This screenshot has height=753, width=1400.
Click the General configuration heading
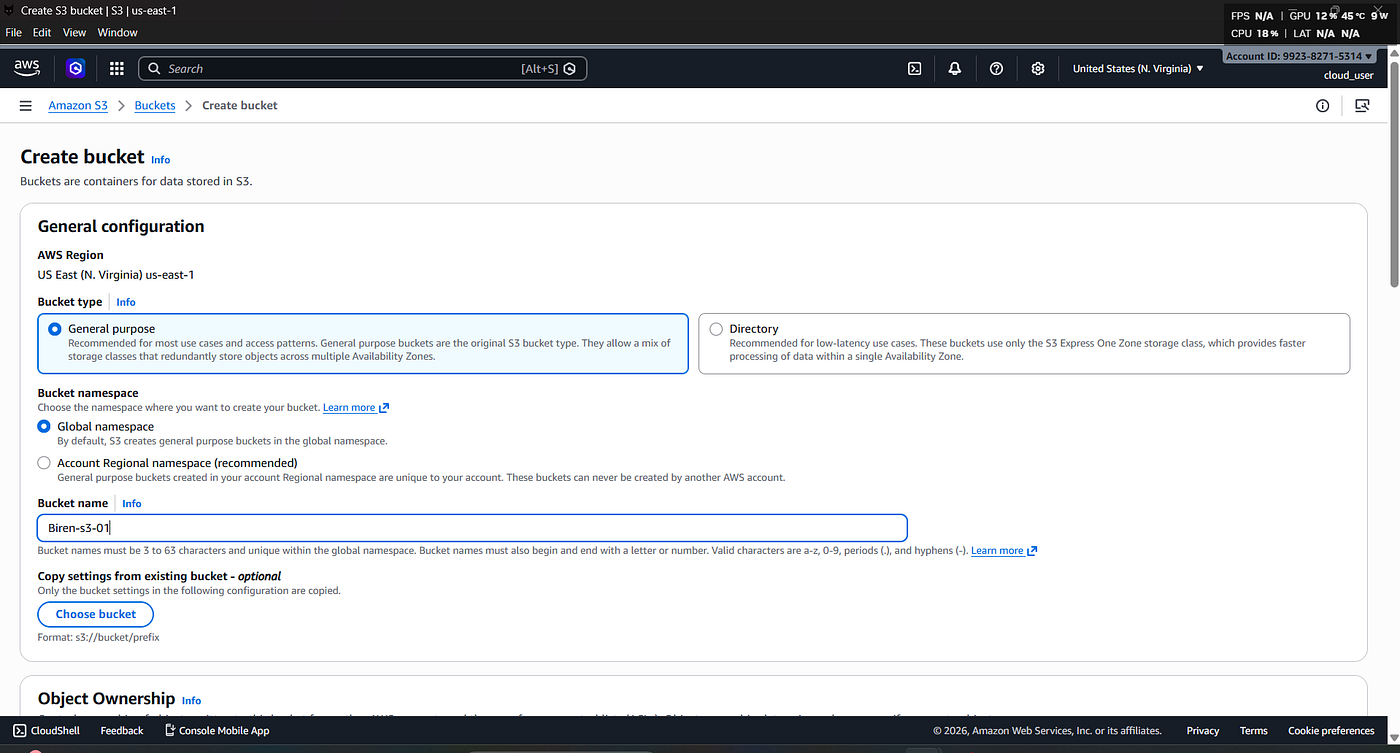tap(121, 226)
